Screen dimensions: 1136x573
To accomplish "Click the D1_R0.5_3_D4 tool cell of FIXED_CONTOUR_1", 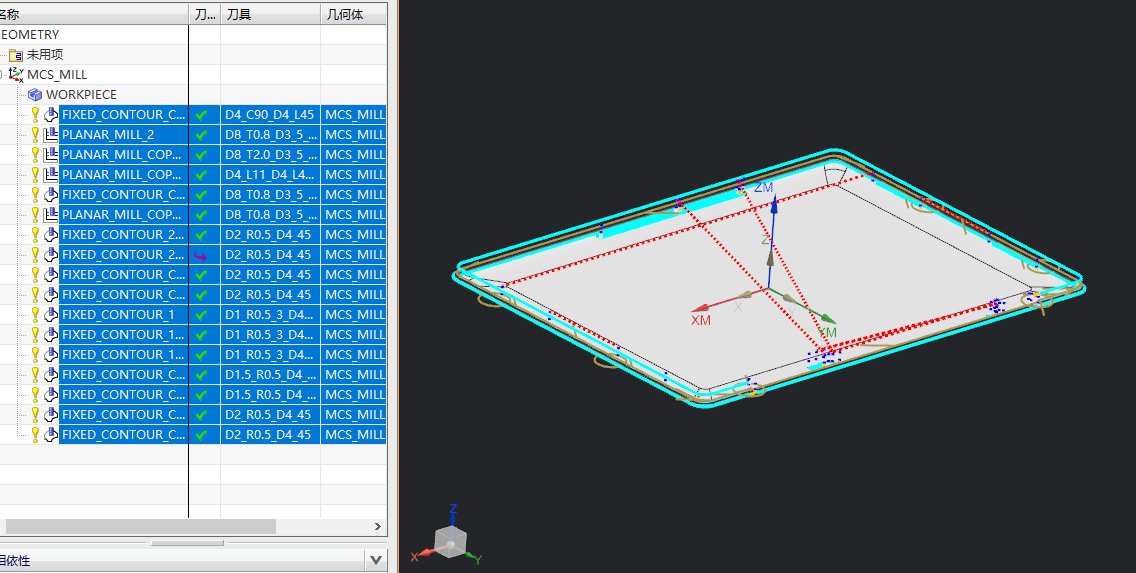I will click(x=270, y=315).
